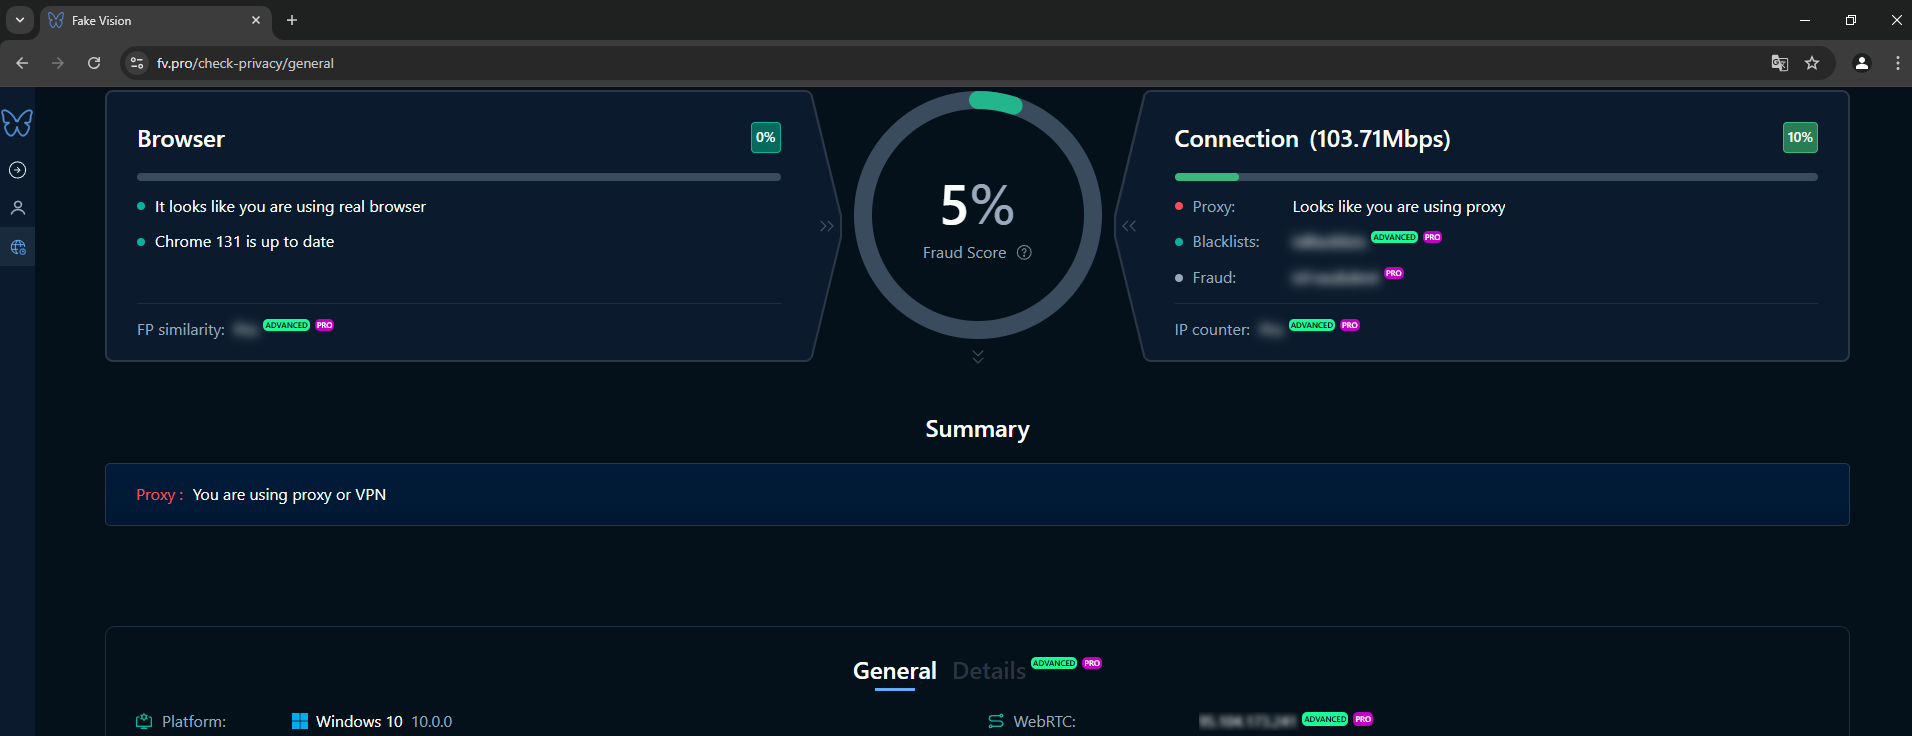Switch to the General tab
Viewport: 1912px width, 736px height.
pos(894,671)
